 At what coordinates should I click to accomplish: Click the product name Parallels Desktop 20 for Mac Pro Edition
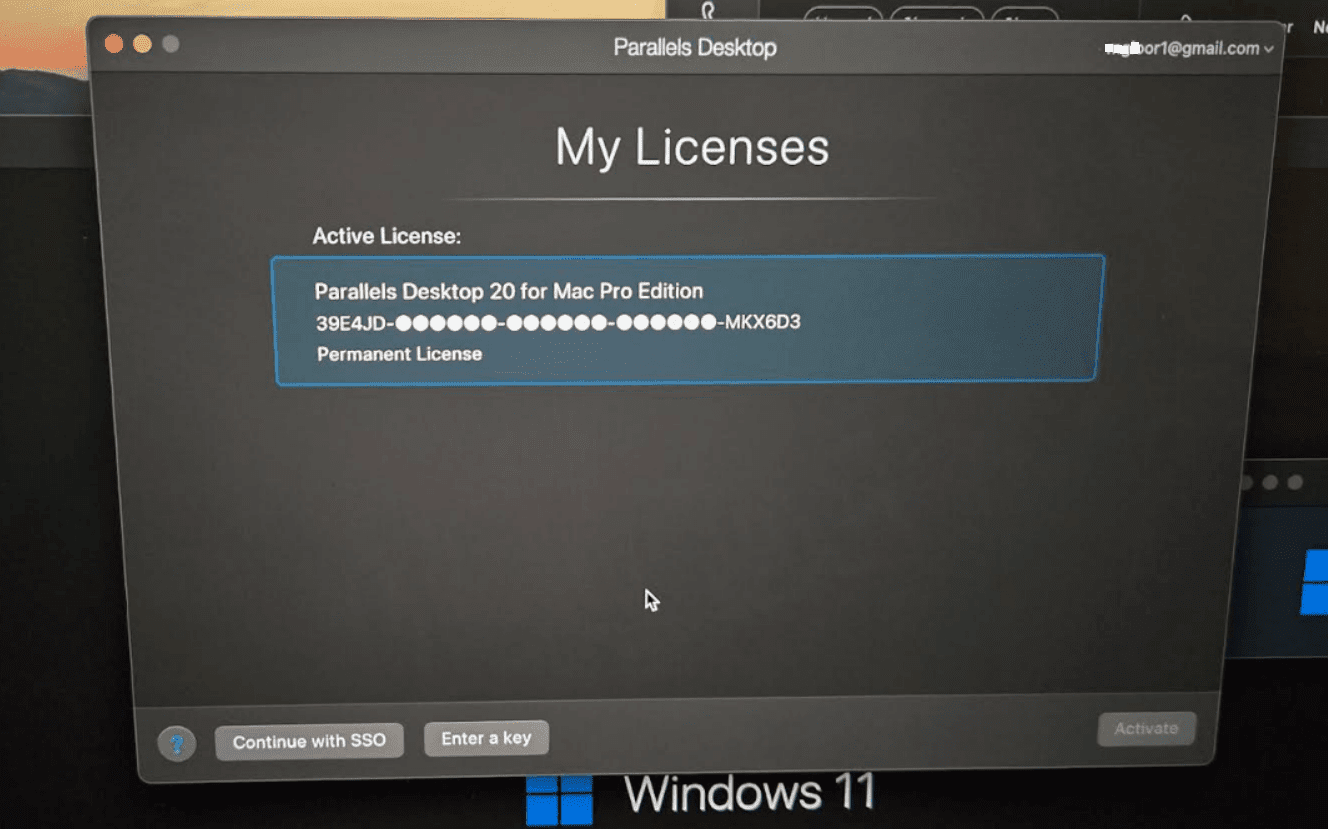(508, 291)
